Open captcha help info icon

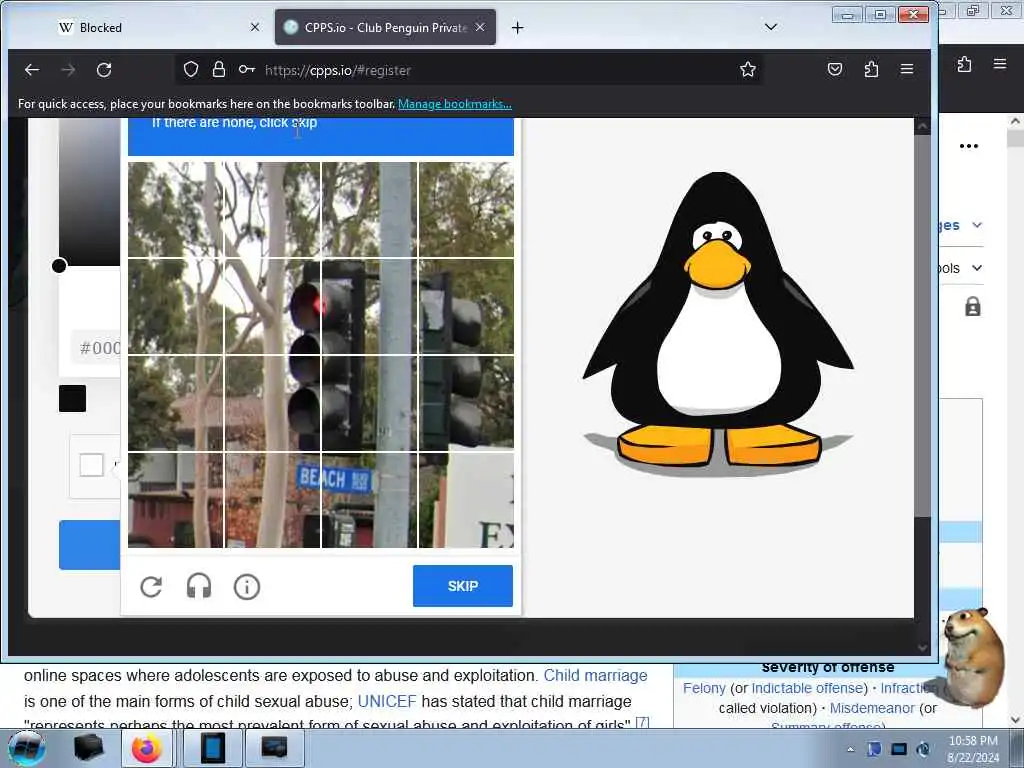[247, 586]
